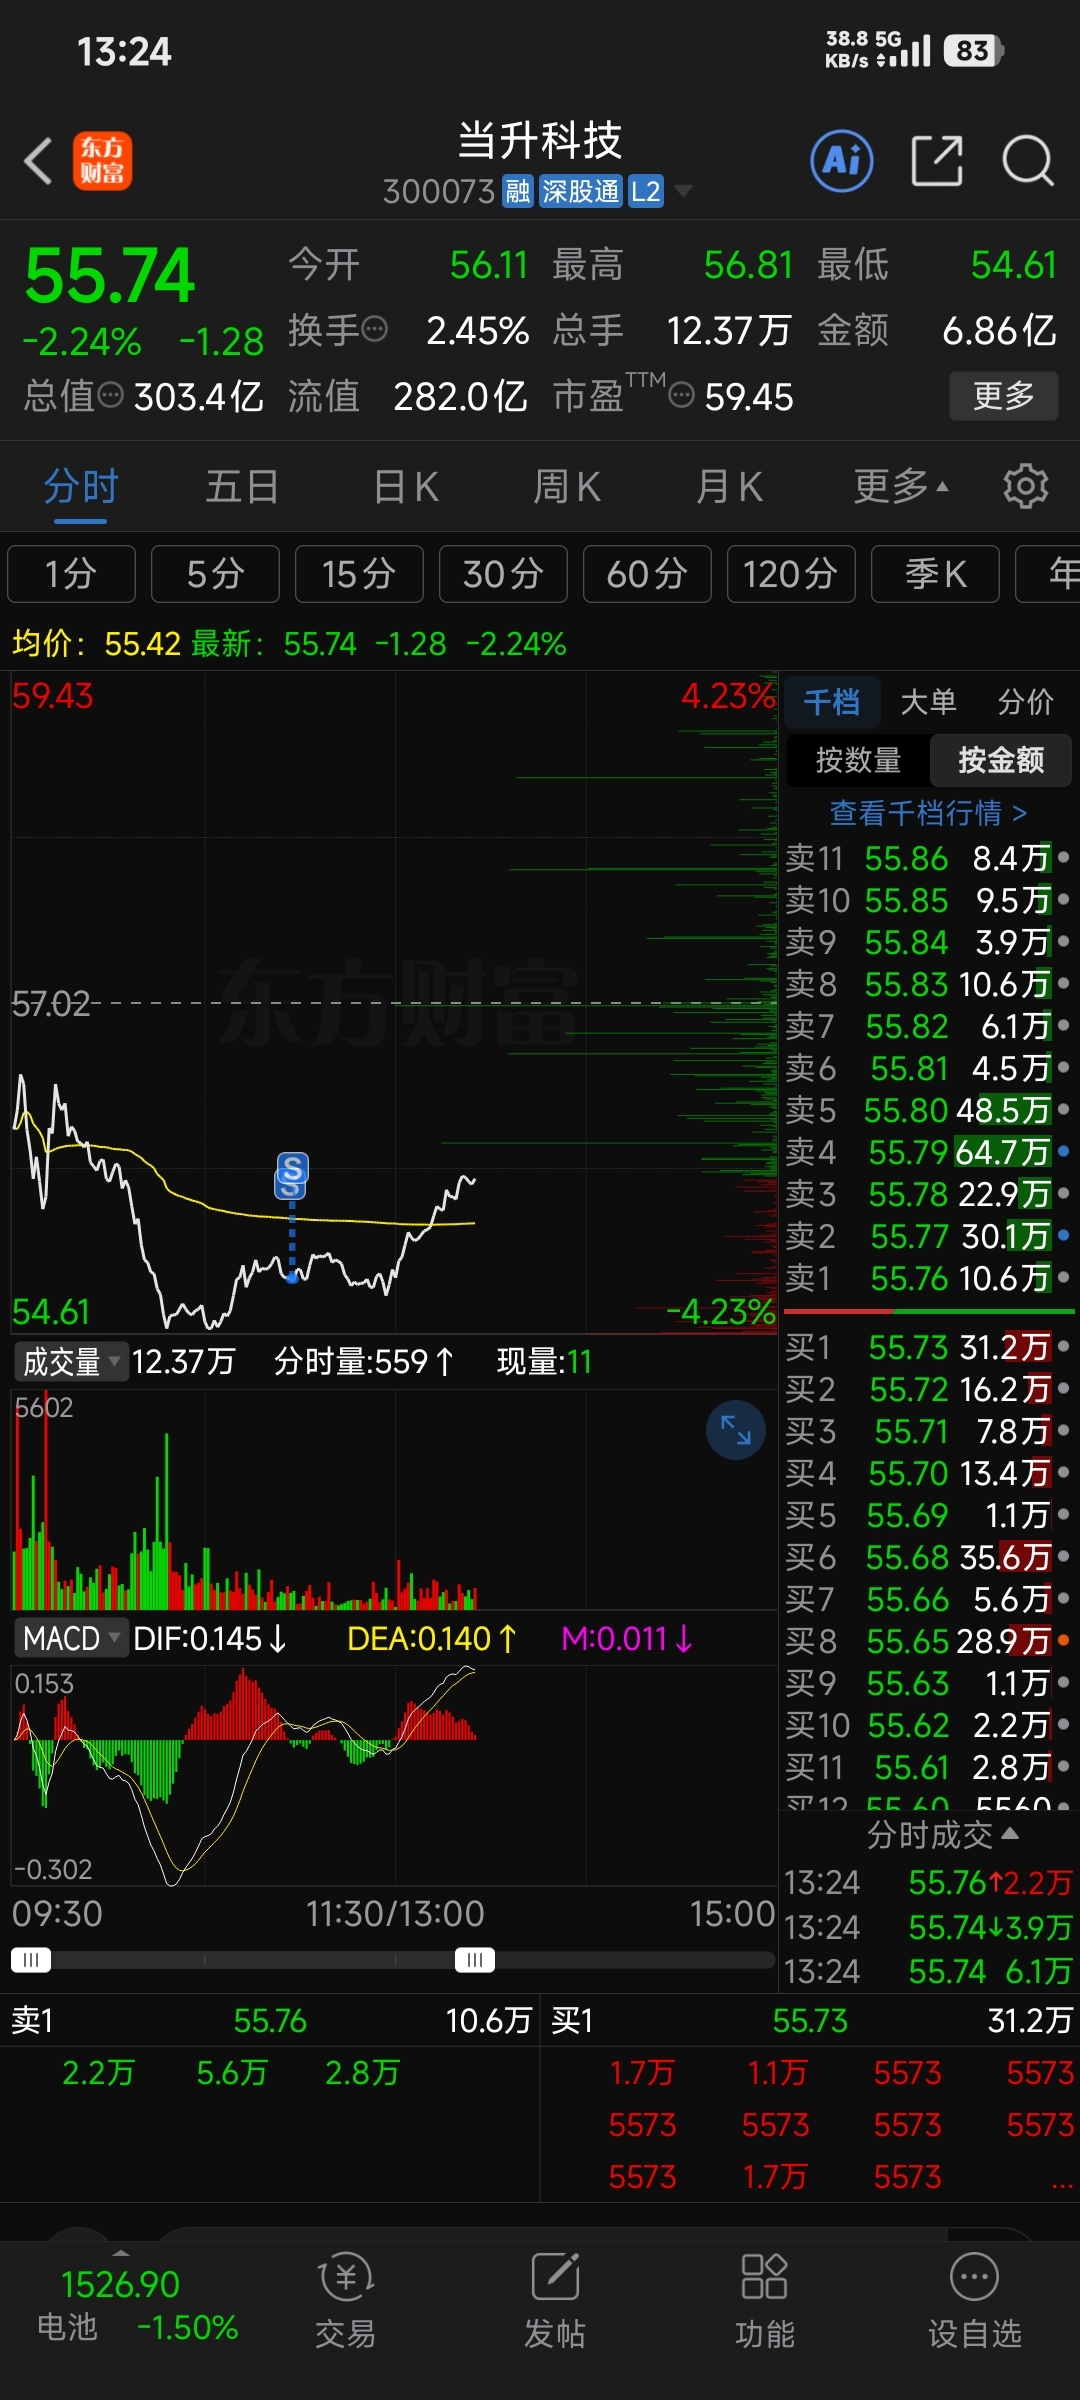Tap the 卖4 row at 55.79
This screenshot has width=1080, height=2400.
pos(927,1152)
